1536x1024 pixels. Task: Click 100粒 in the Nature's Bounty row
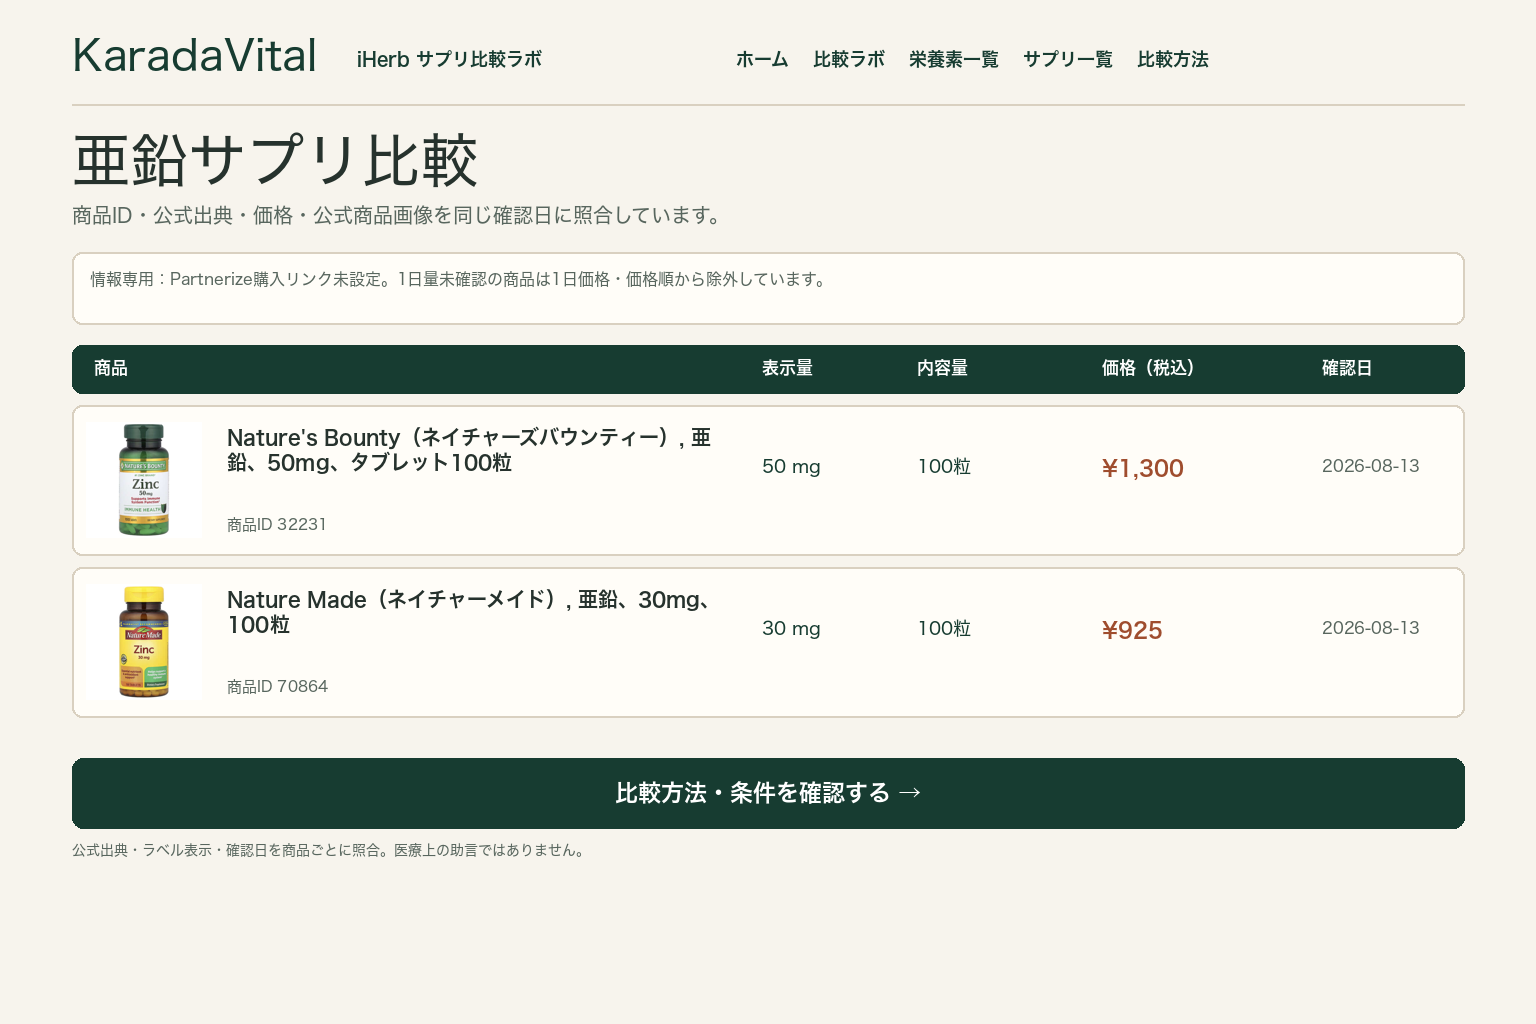tap(944, 467)
